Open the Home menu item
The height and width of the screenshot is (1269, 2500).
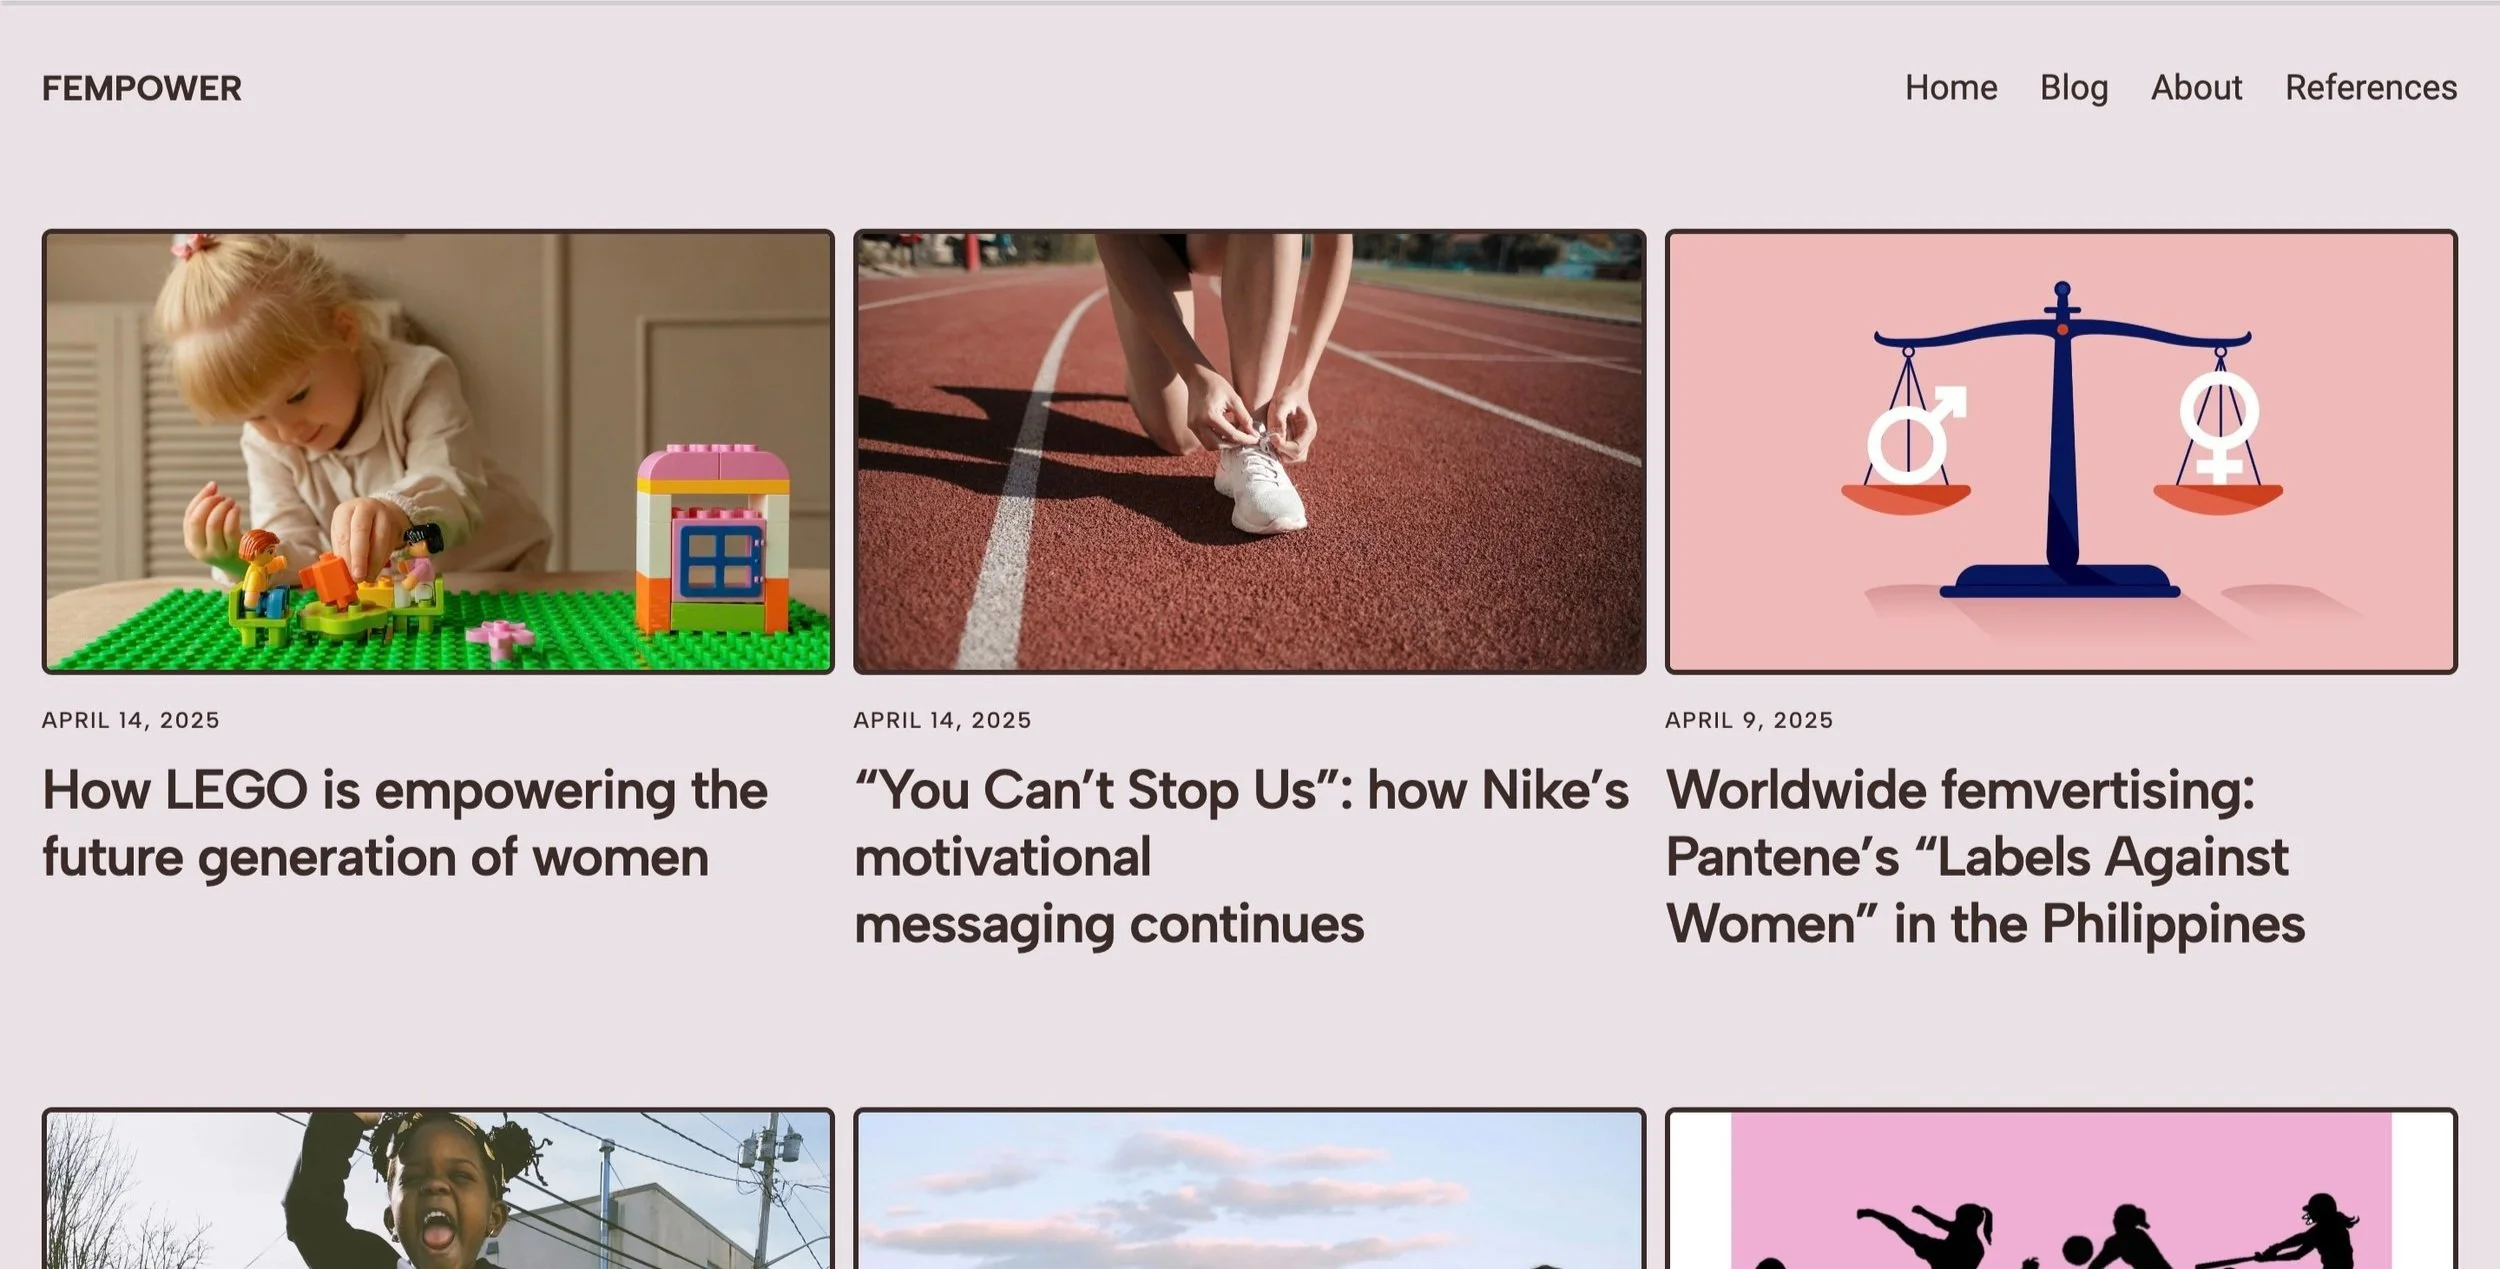[1950, 88]
